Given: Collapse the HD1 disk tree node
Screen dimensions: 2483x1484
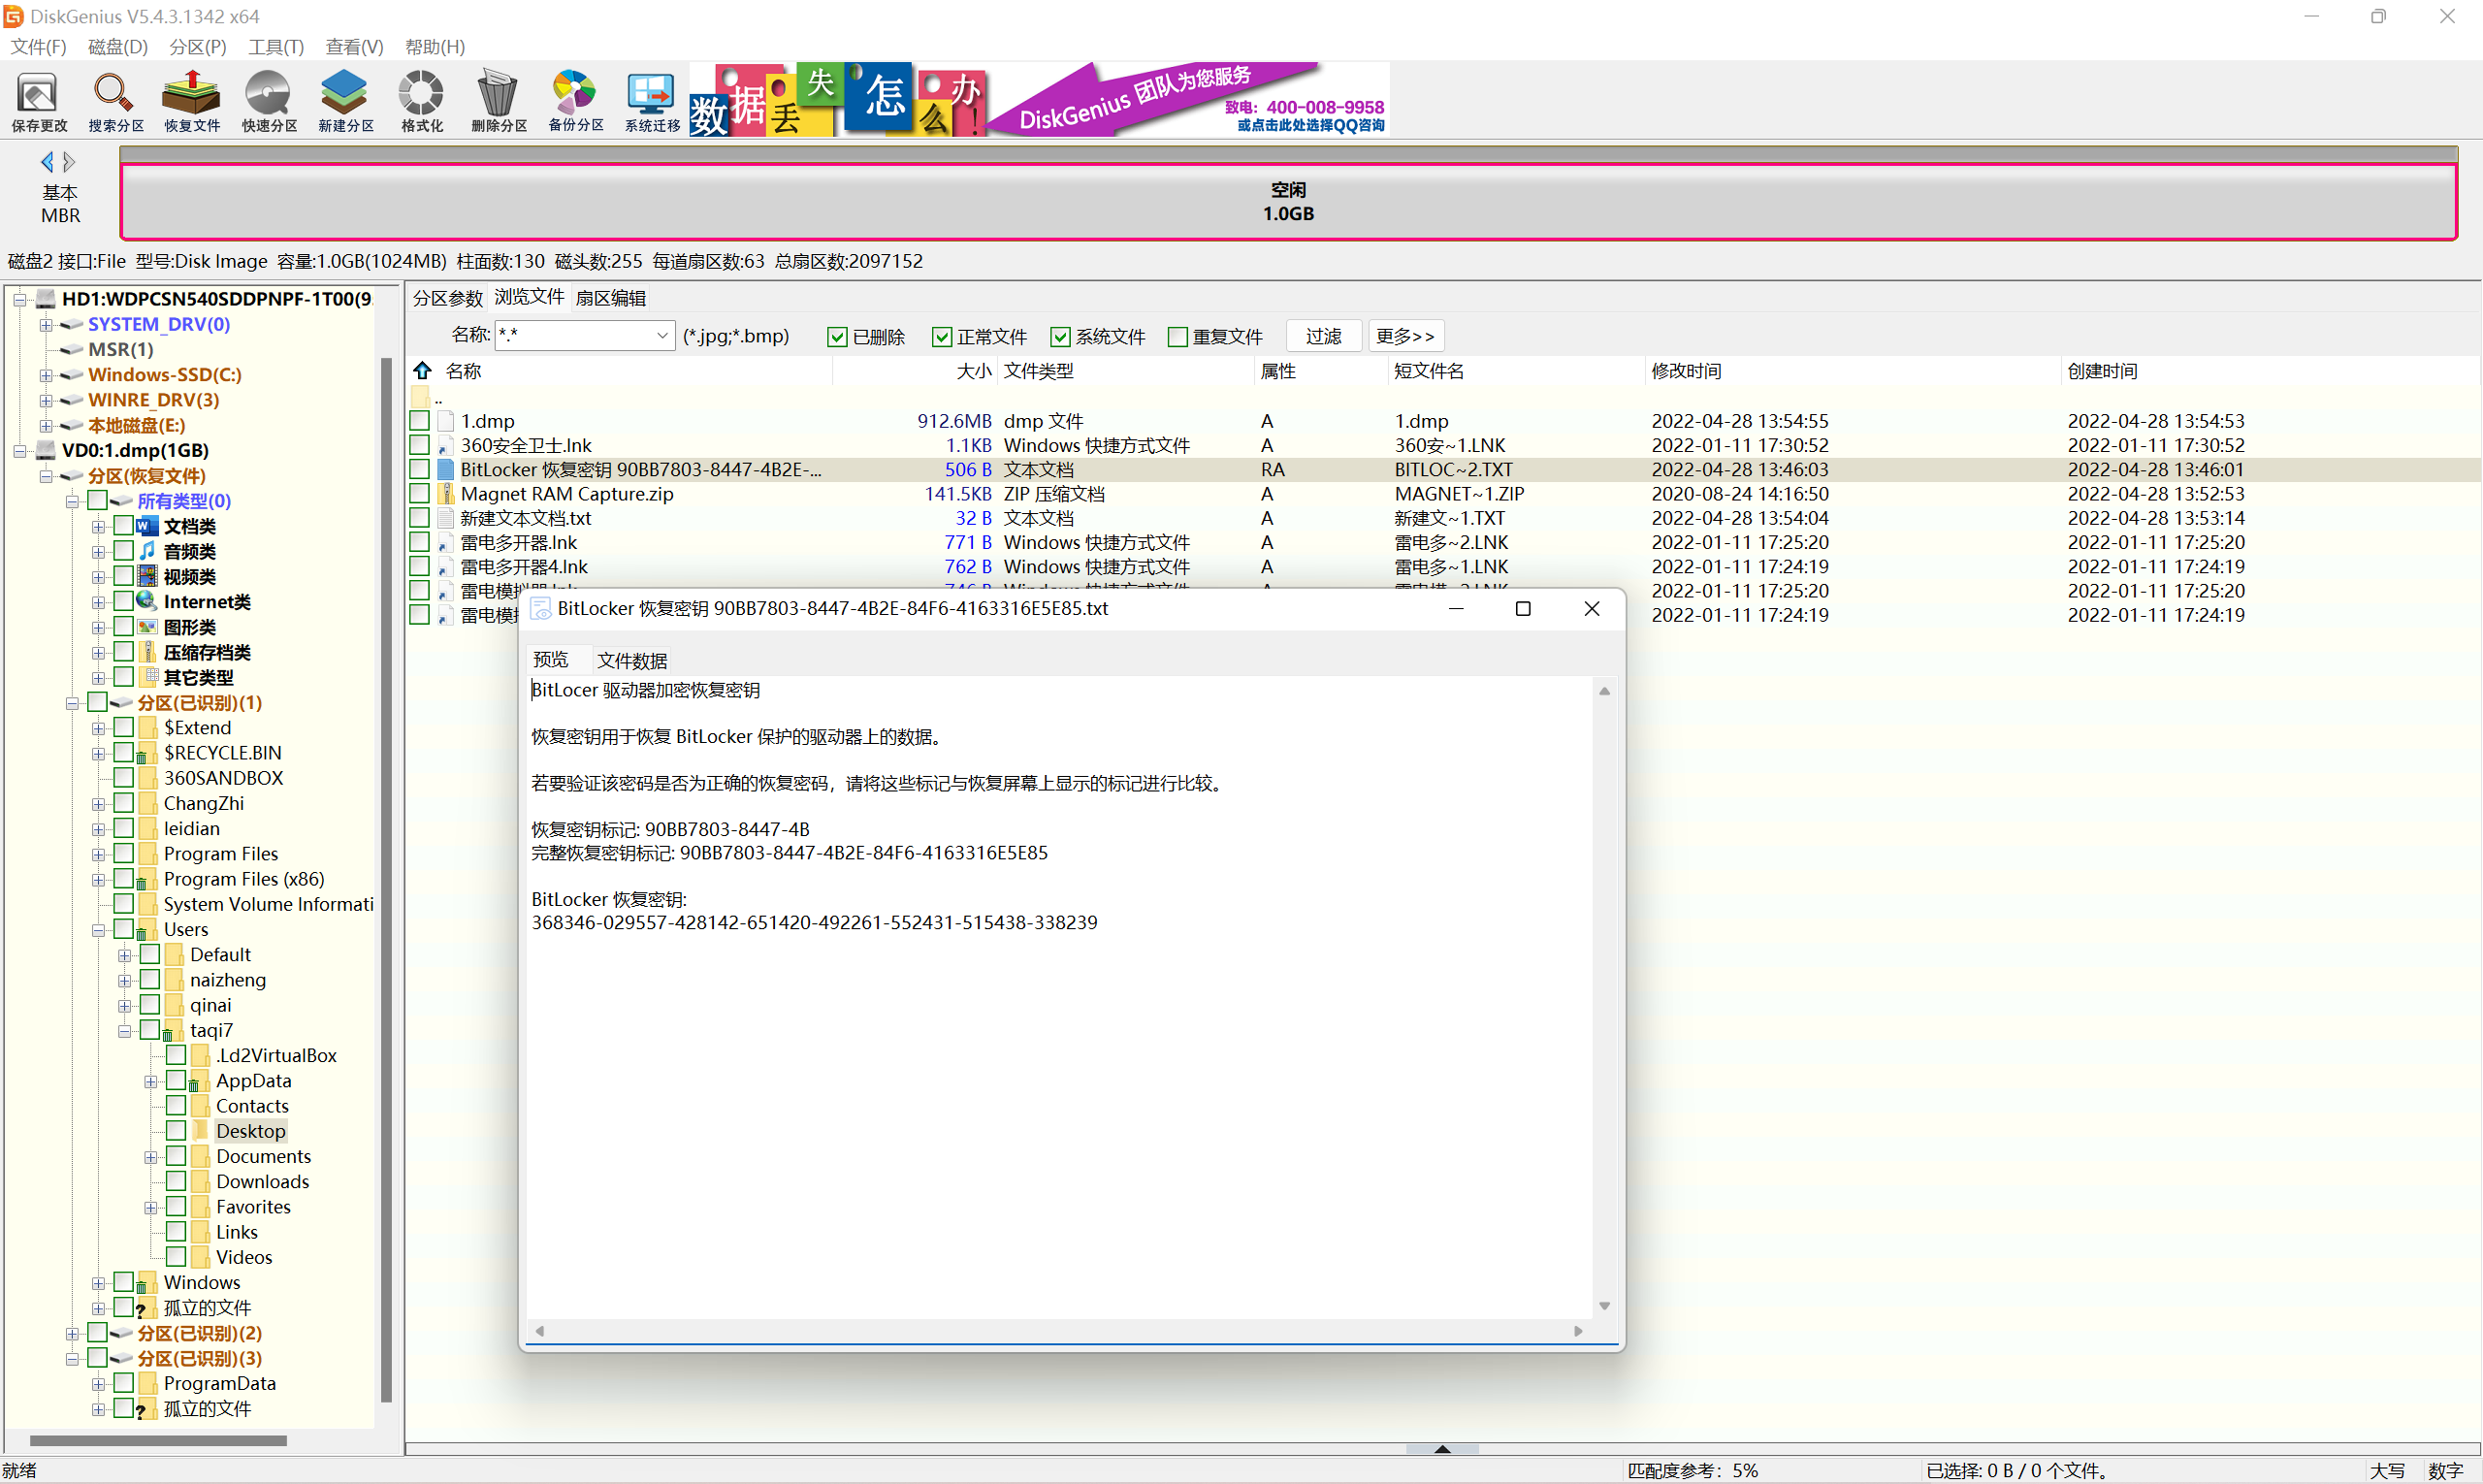Looking at the screenshot, I should [x=19, y=298].
